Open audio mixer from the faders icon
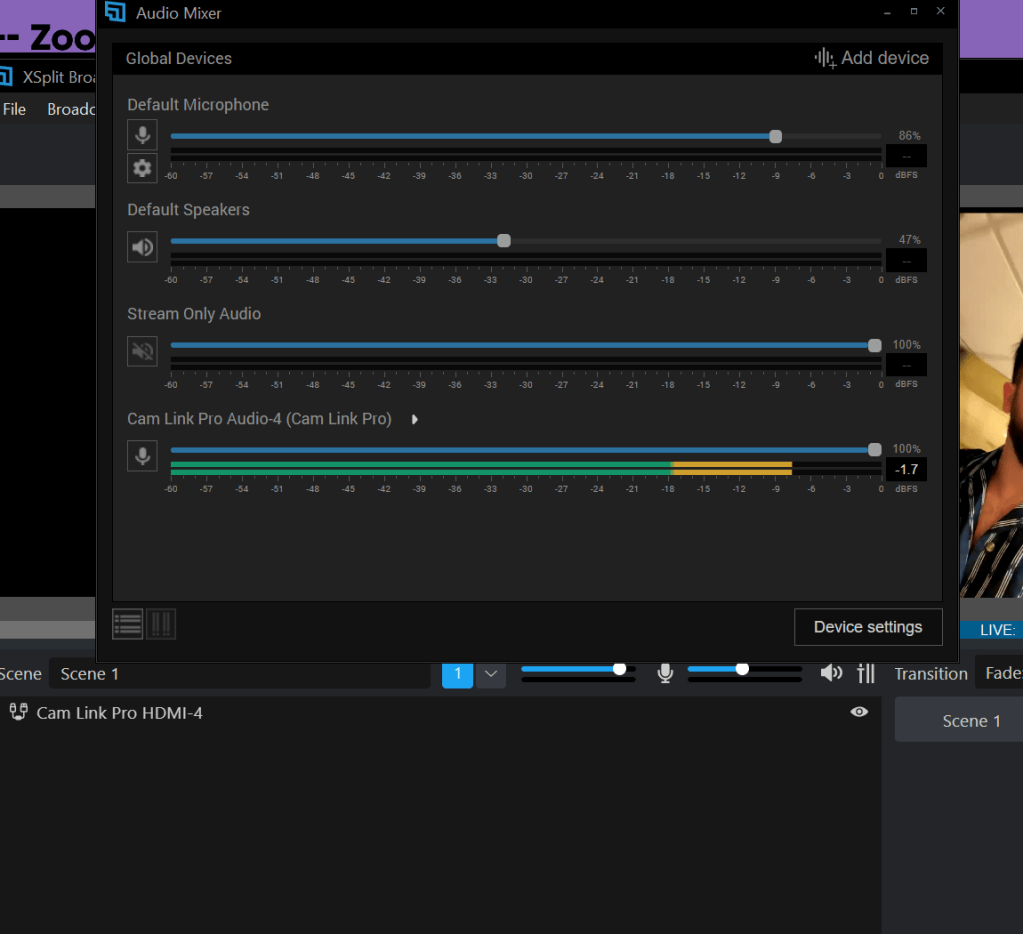 tap(866, 673)
